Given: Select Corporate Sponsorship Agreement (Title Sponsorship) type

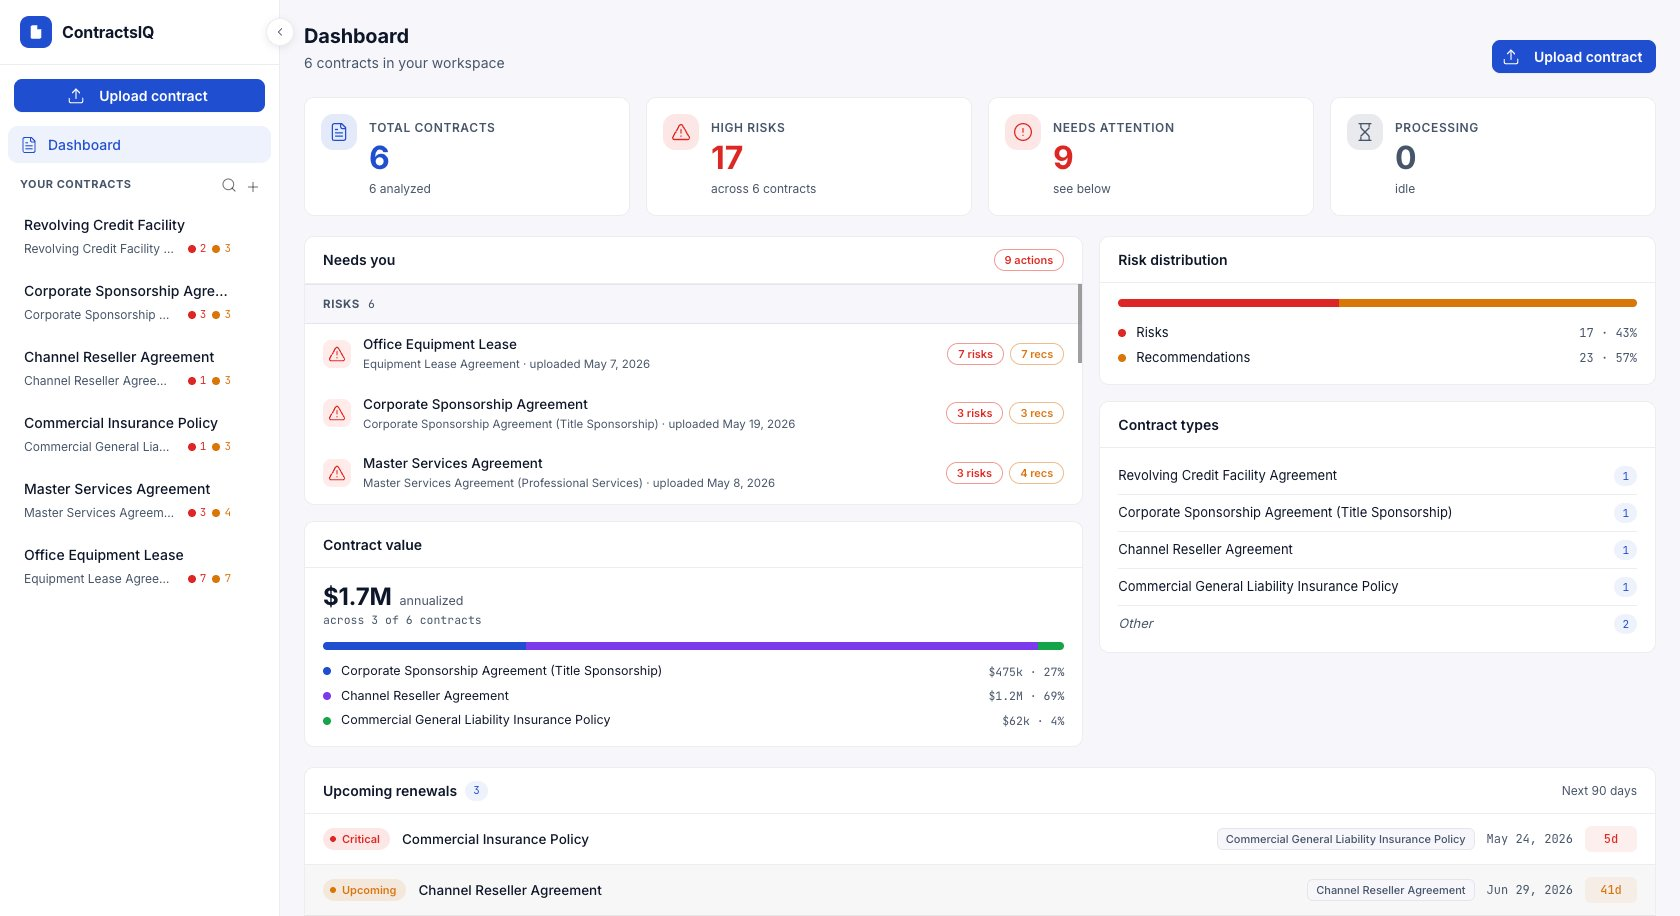Looking at the screenshot, I should 1377,513.
